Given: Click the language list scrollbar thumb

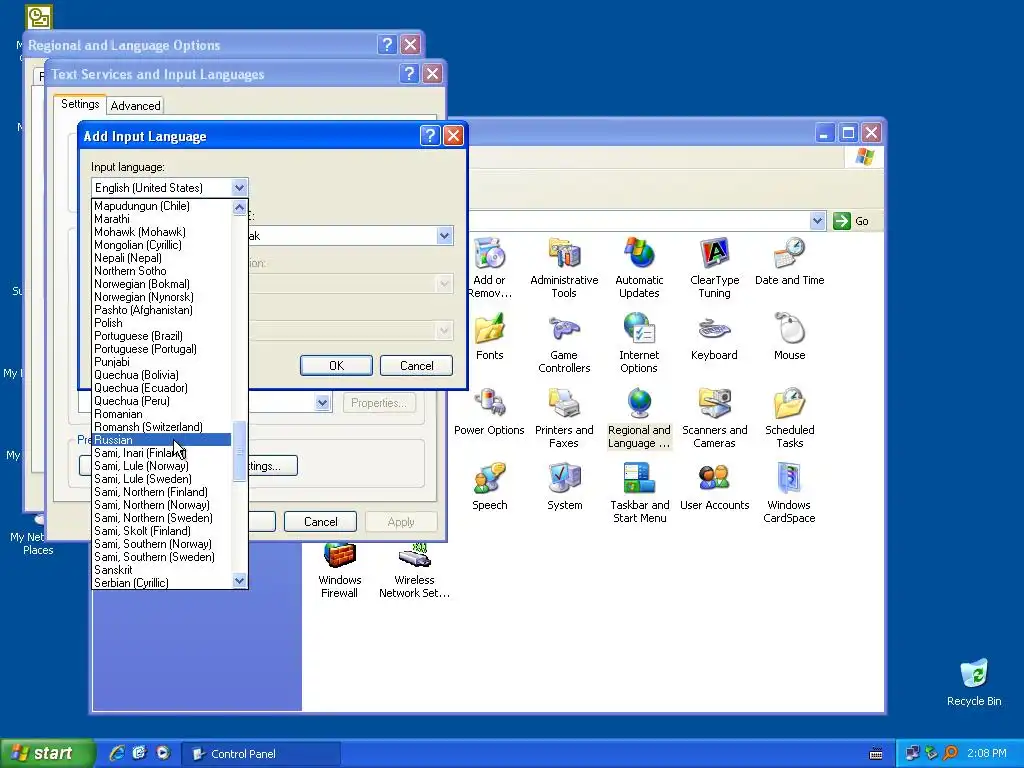Looking at the screenshot, I should click(x=240, y=451).
